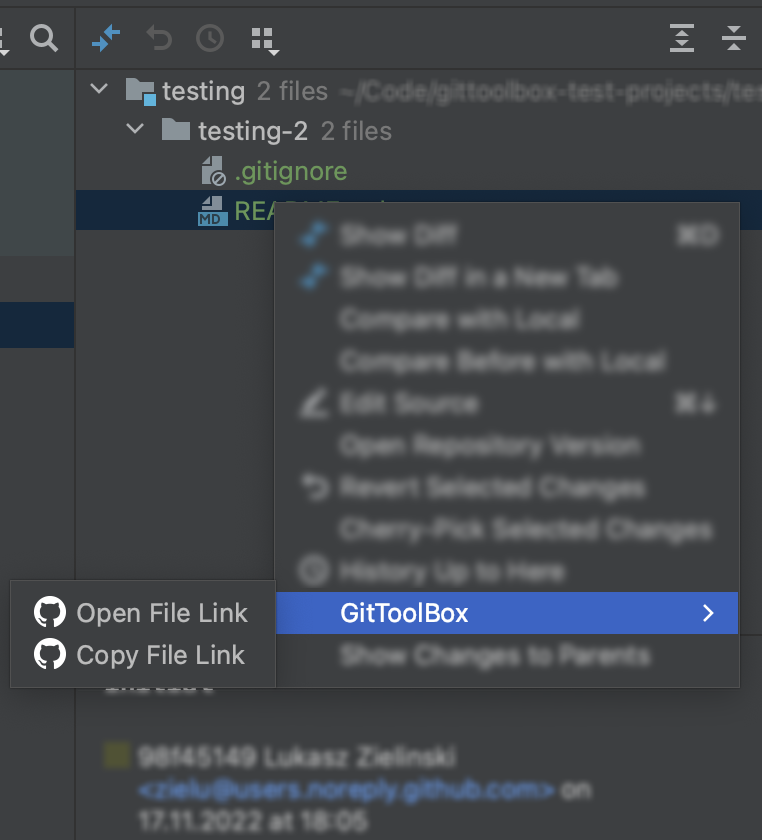Click Open File Link

162,613
